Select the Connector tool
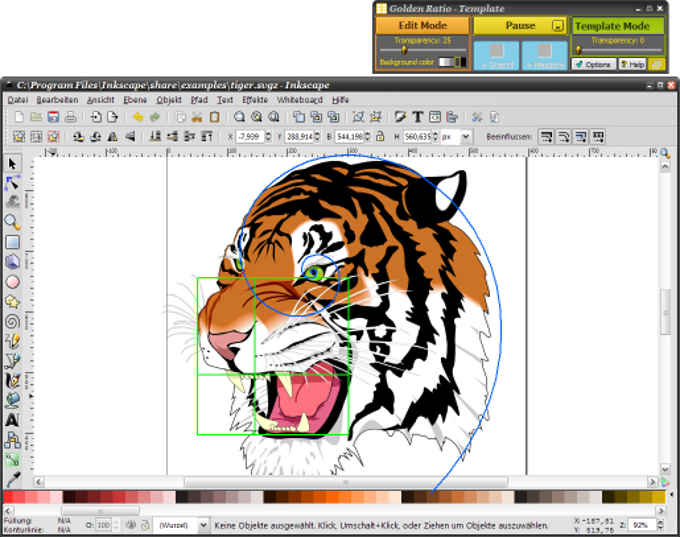Image resolution: width=680 pixels, height=537 pixels. coord(13,440)
